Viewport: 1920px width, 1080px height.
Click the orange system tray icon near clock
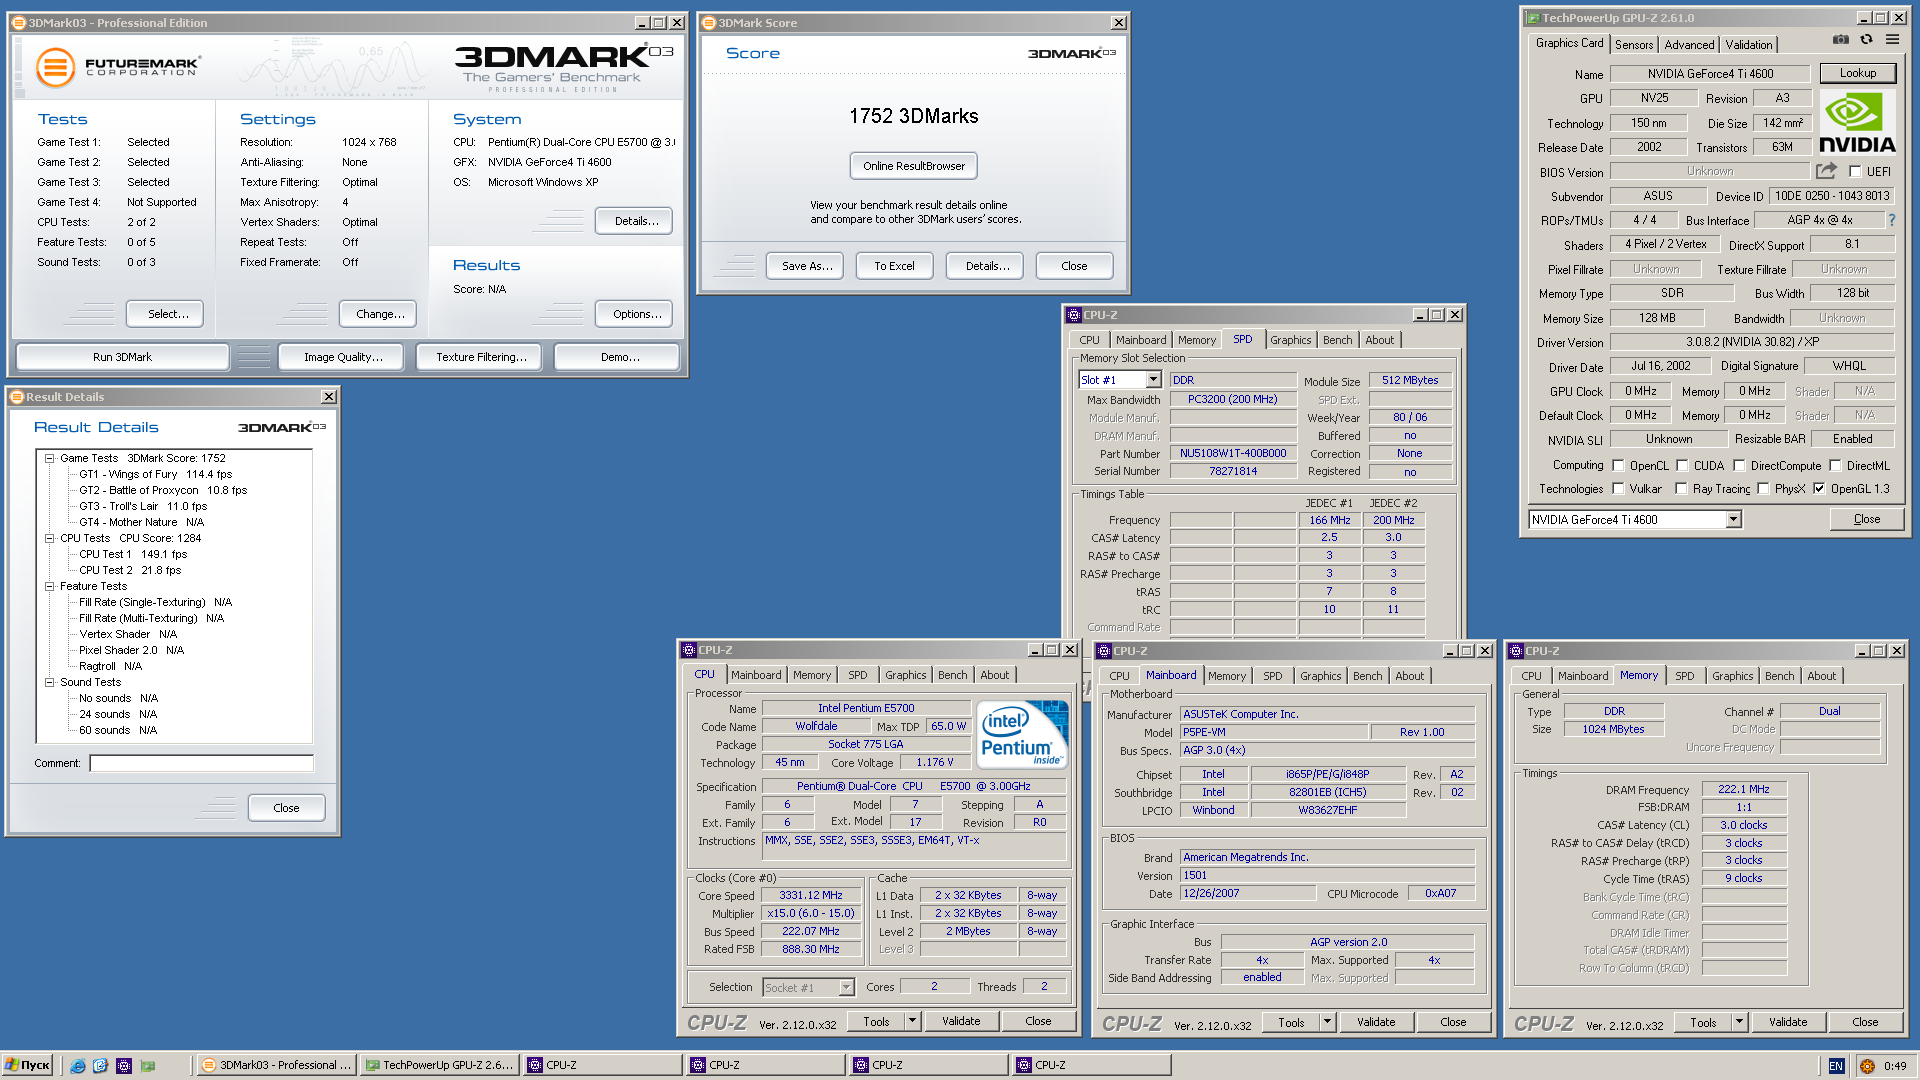pos(1867,1066)
